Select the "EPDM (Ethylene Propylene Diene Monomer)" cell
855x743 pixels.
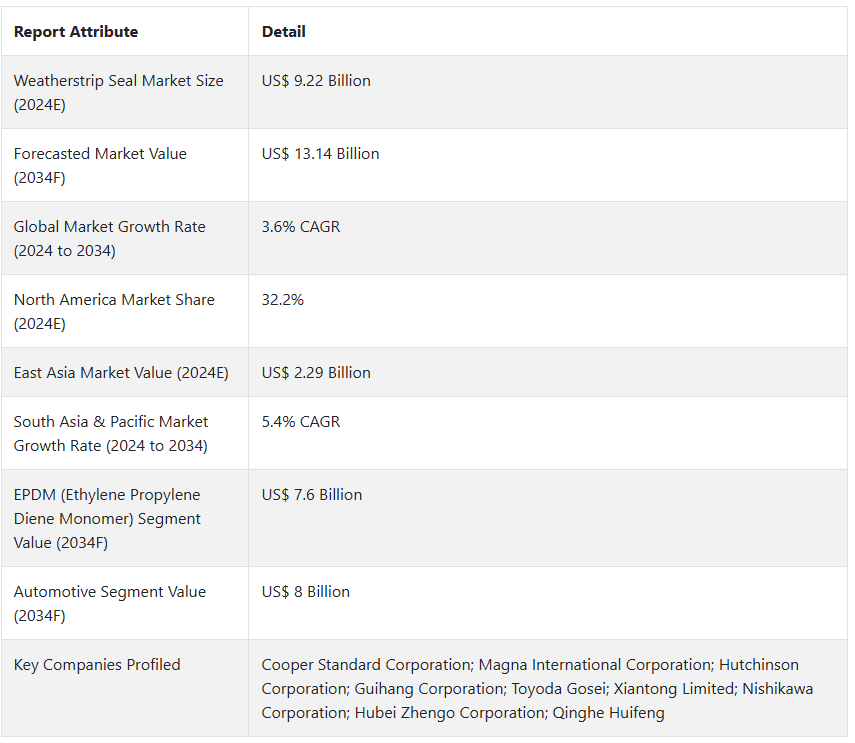107,518
